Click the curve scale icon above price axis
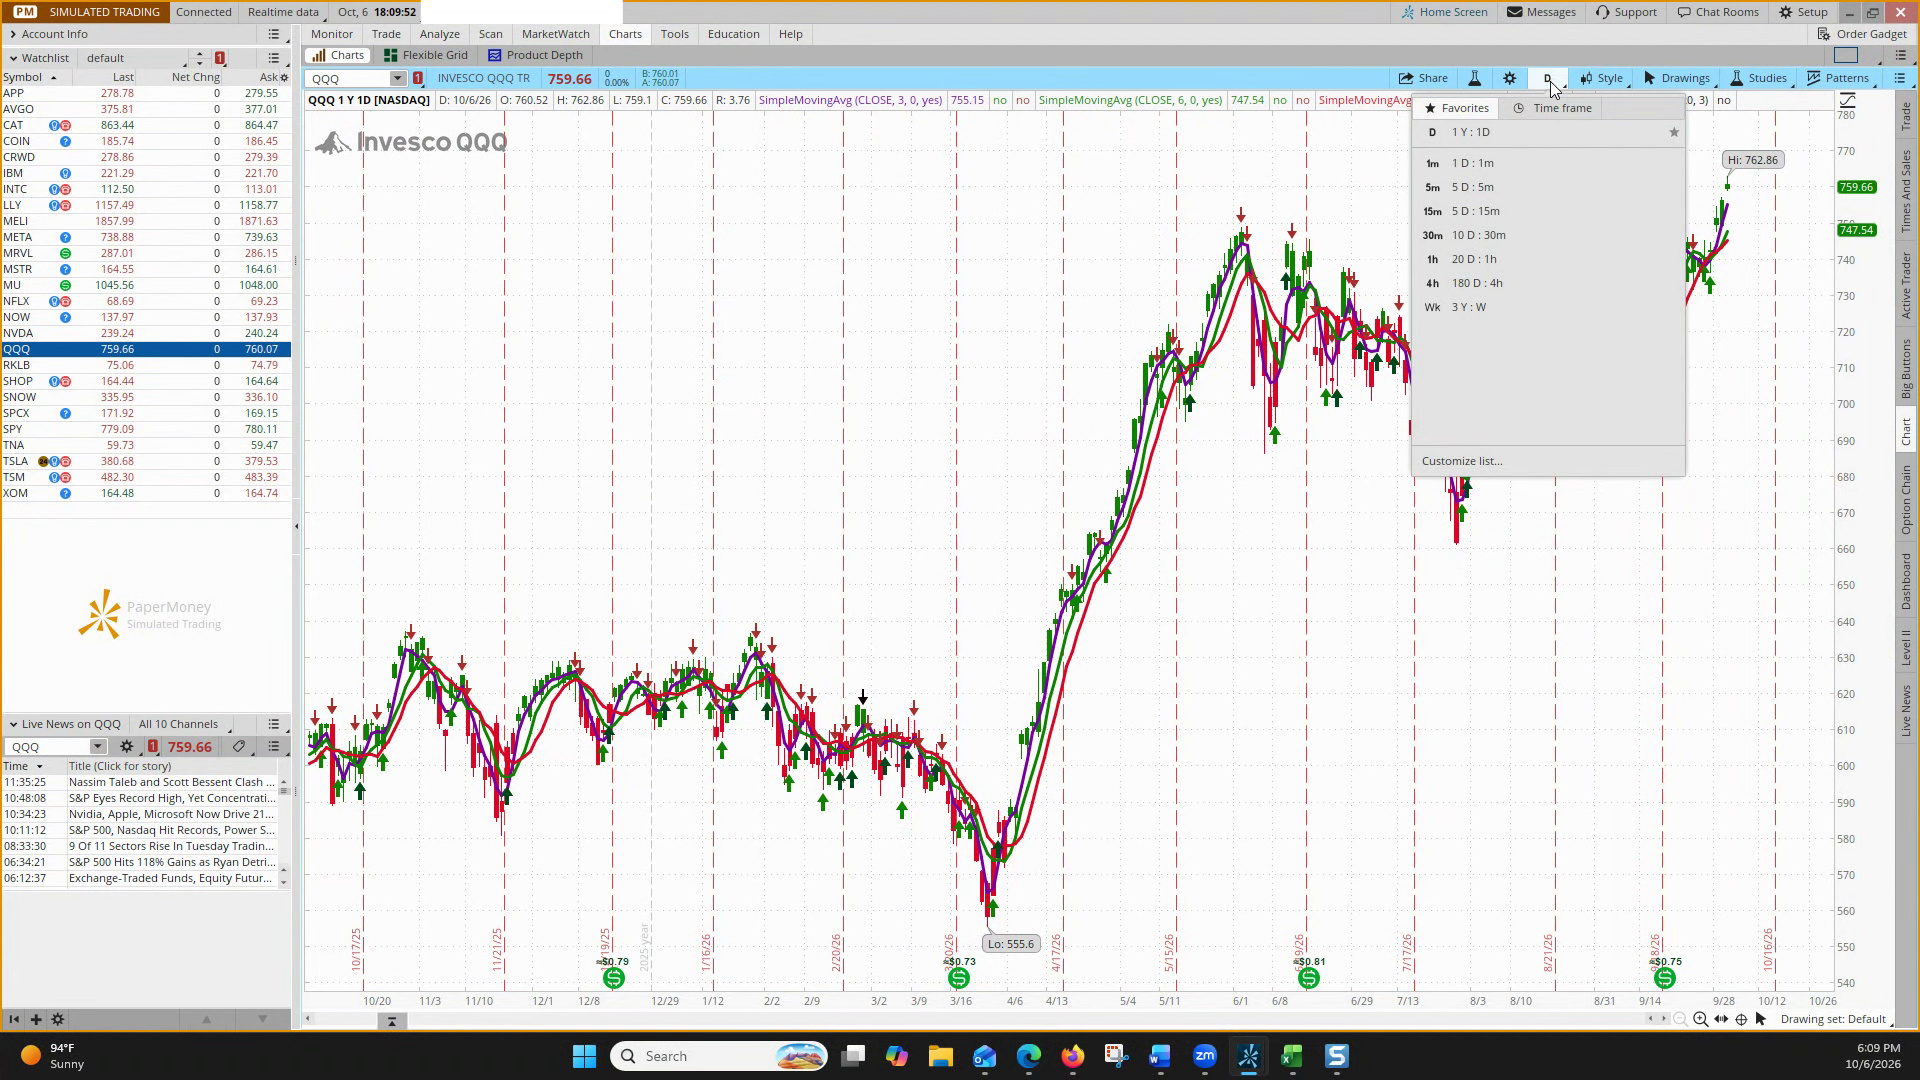 1847,100
